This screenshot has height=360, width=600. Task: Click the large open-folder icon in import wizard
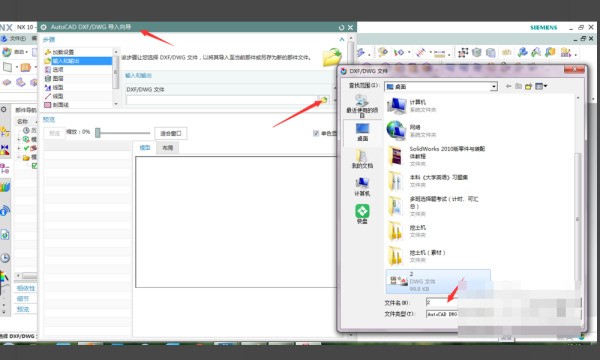332,57
